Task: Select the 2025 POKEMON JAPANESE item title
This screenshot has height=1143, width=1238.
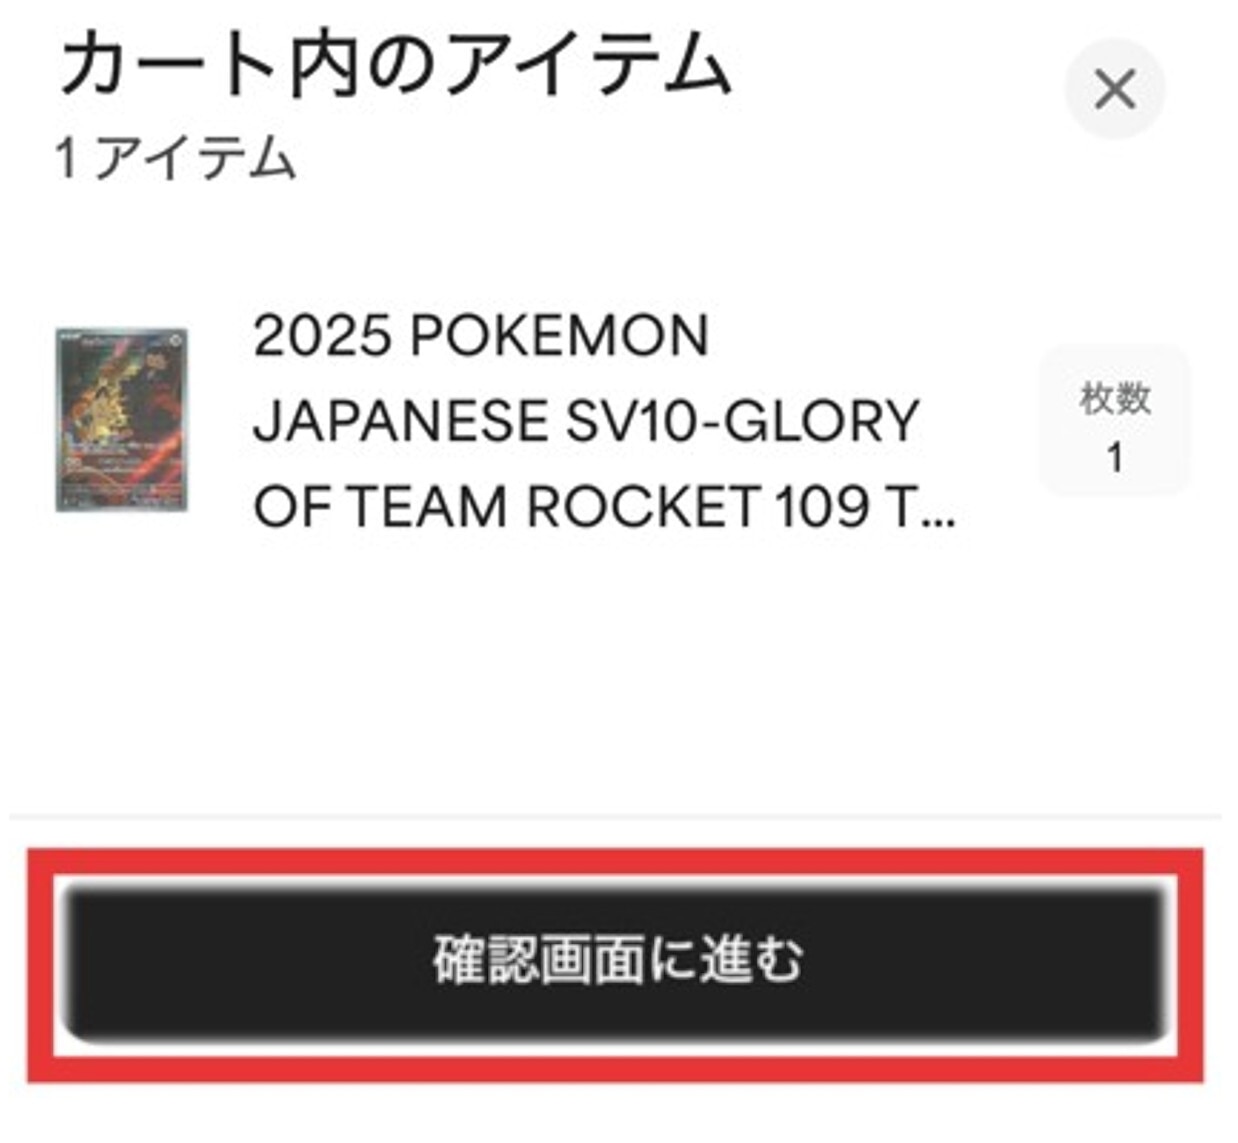Action: (604, 420)
